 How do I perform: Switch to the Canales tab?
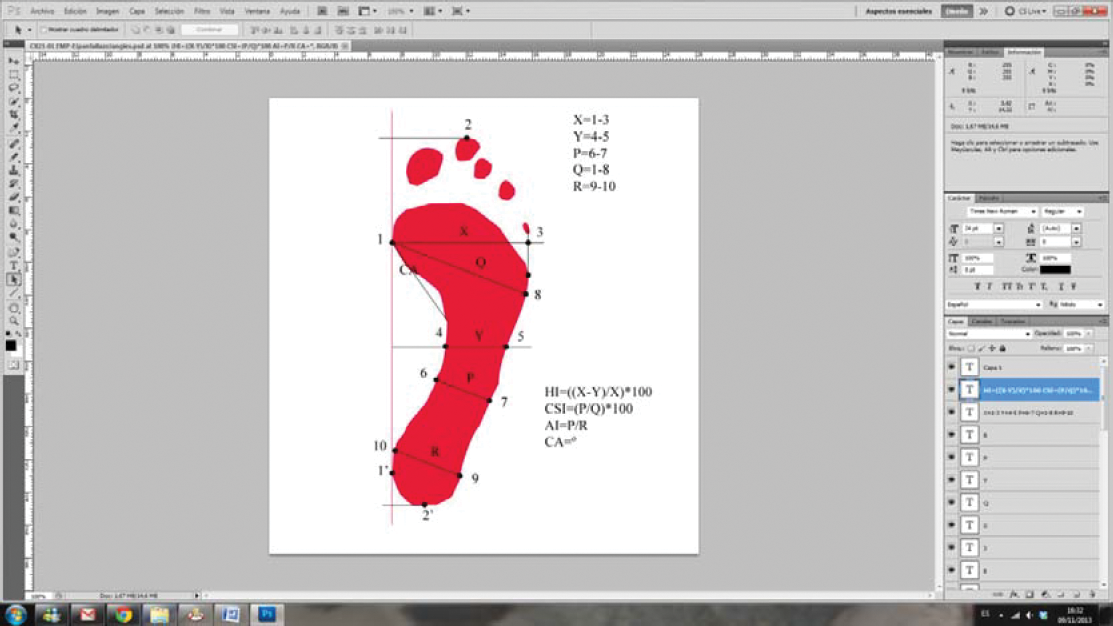coord(982,322)
